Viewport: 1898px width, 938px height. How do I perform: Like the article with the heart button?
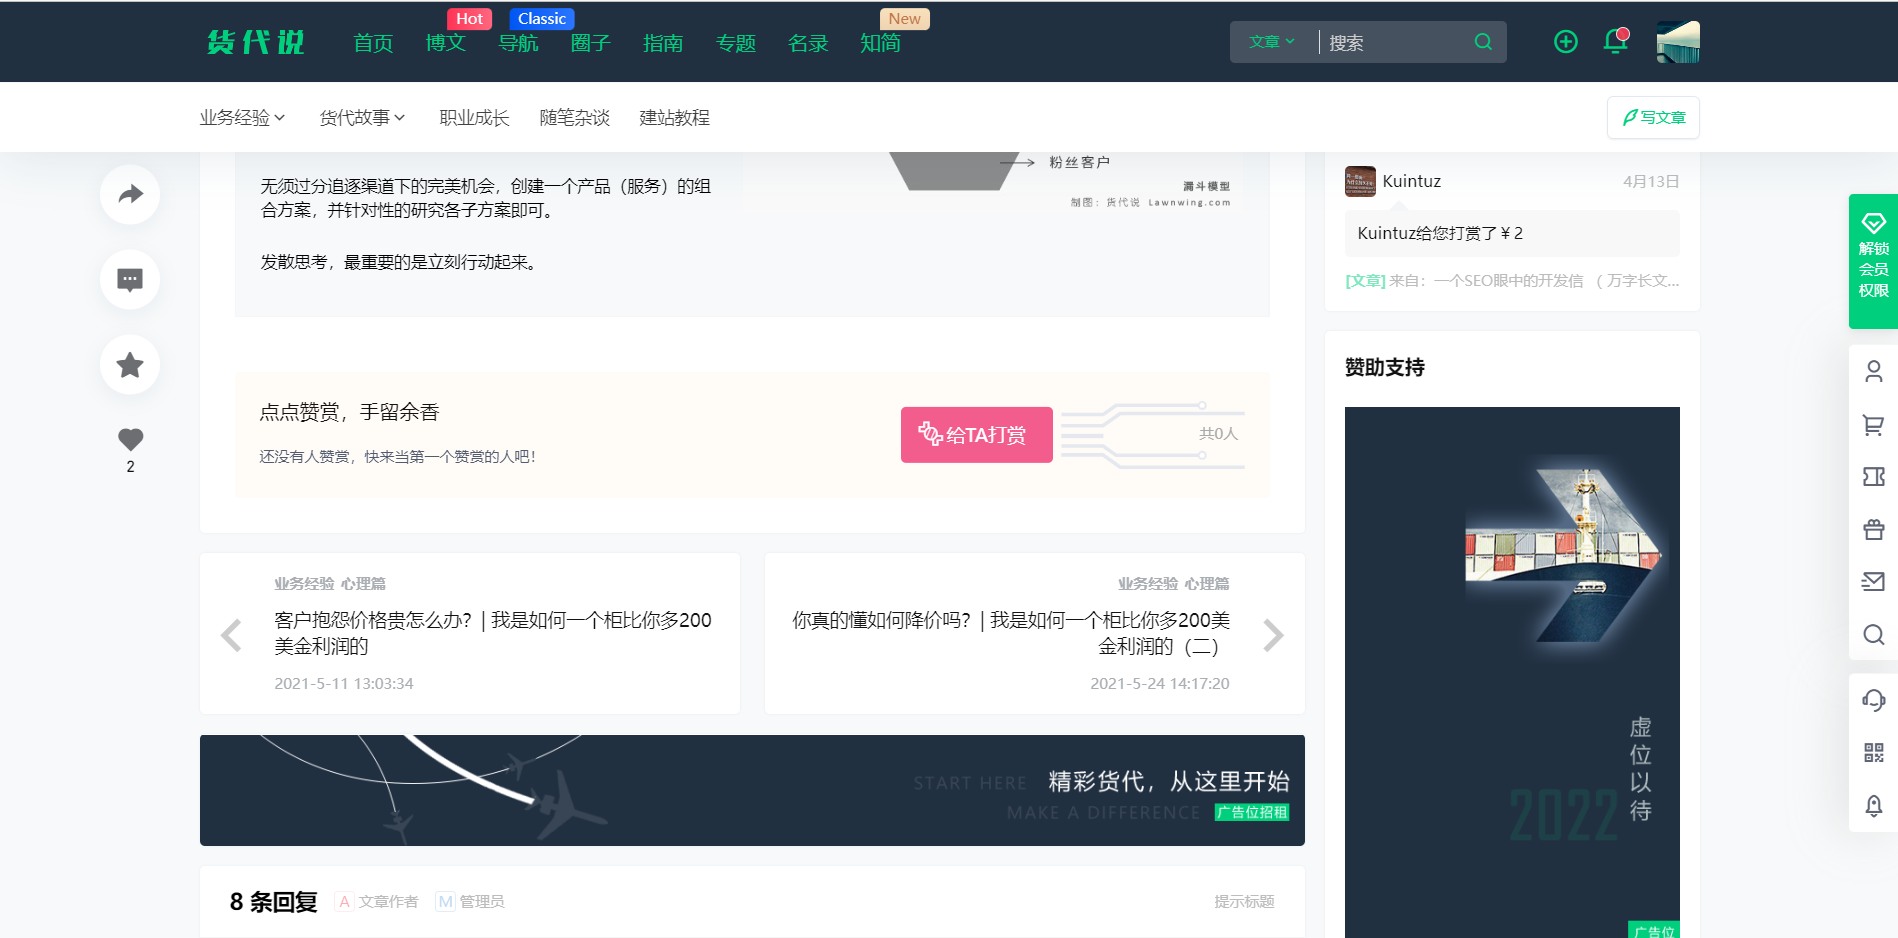[x=129, y=438]
